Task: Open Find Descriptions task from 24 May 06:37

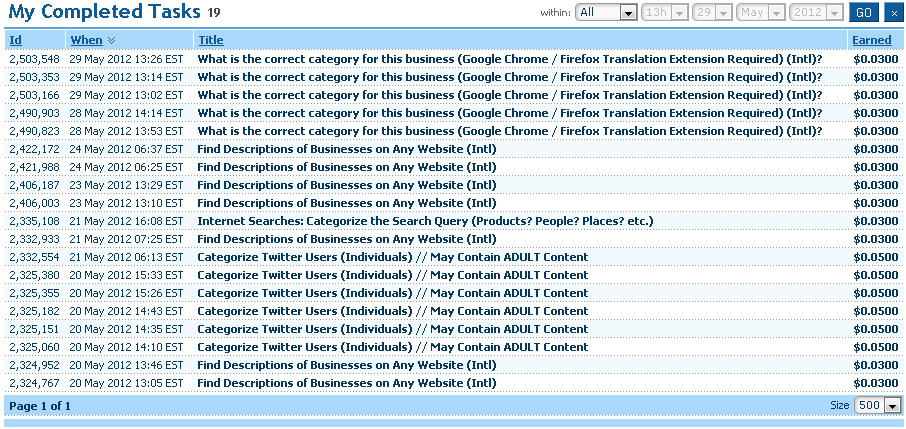Action: [347, 149]
